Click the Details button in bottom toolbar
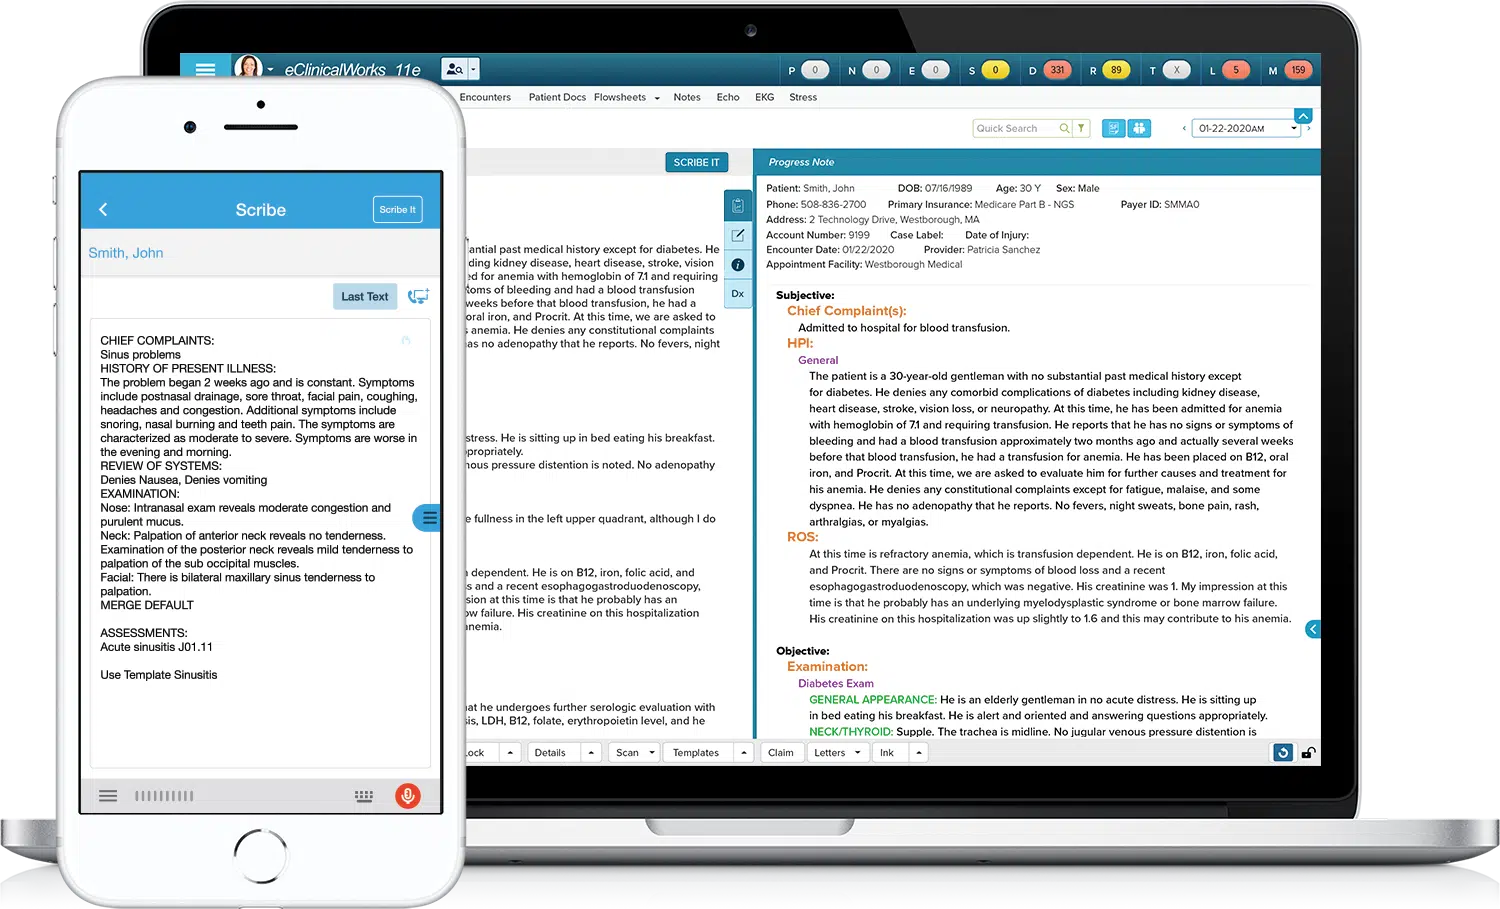The height and width of the screenshot is (909, 1500). point(550,753)
